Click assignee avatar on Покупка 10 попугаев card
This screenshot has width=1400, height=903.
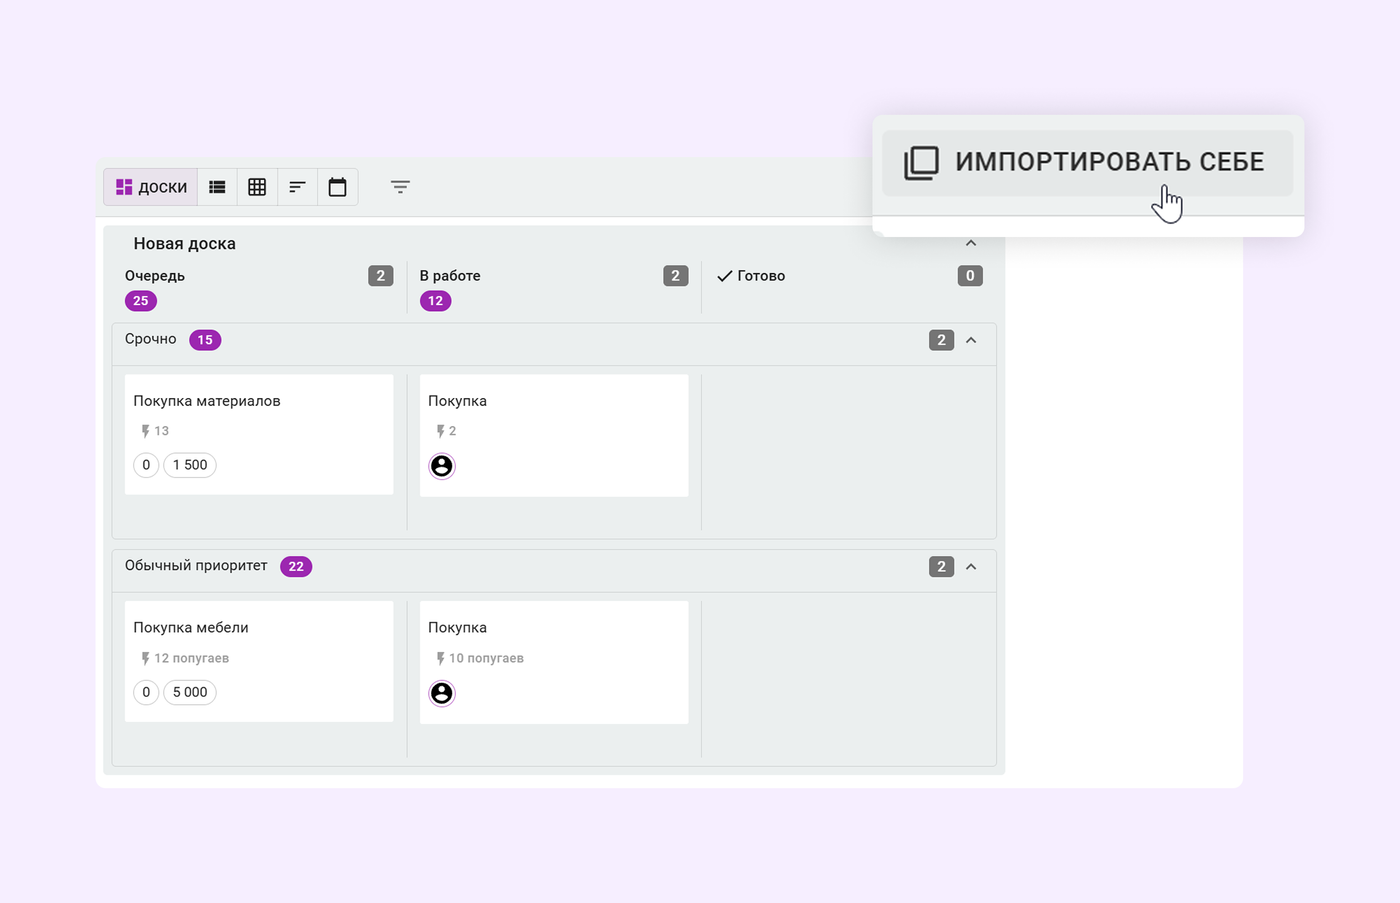click(x=442, y=693)
